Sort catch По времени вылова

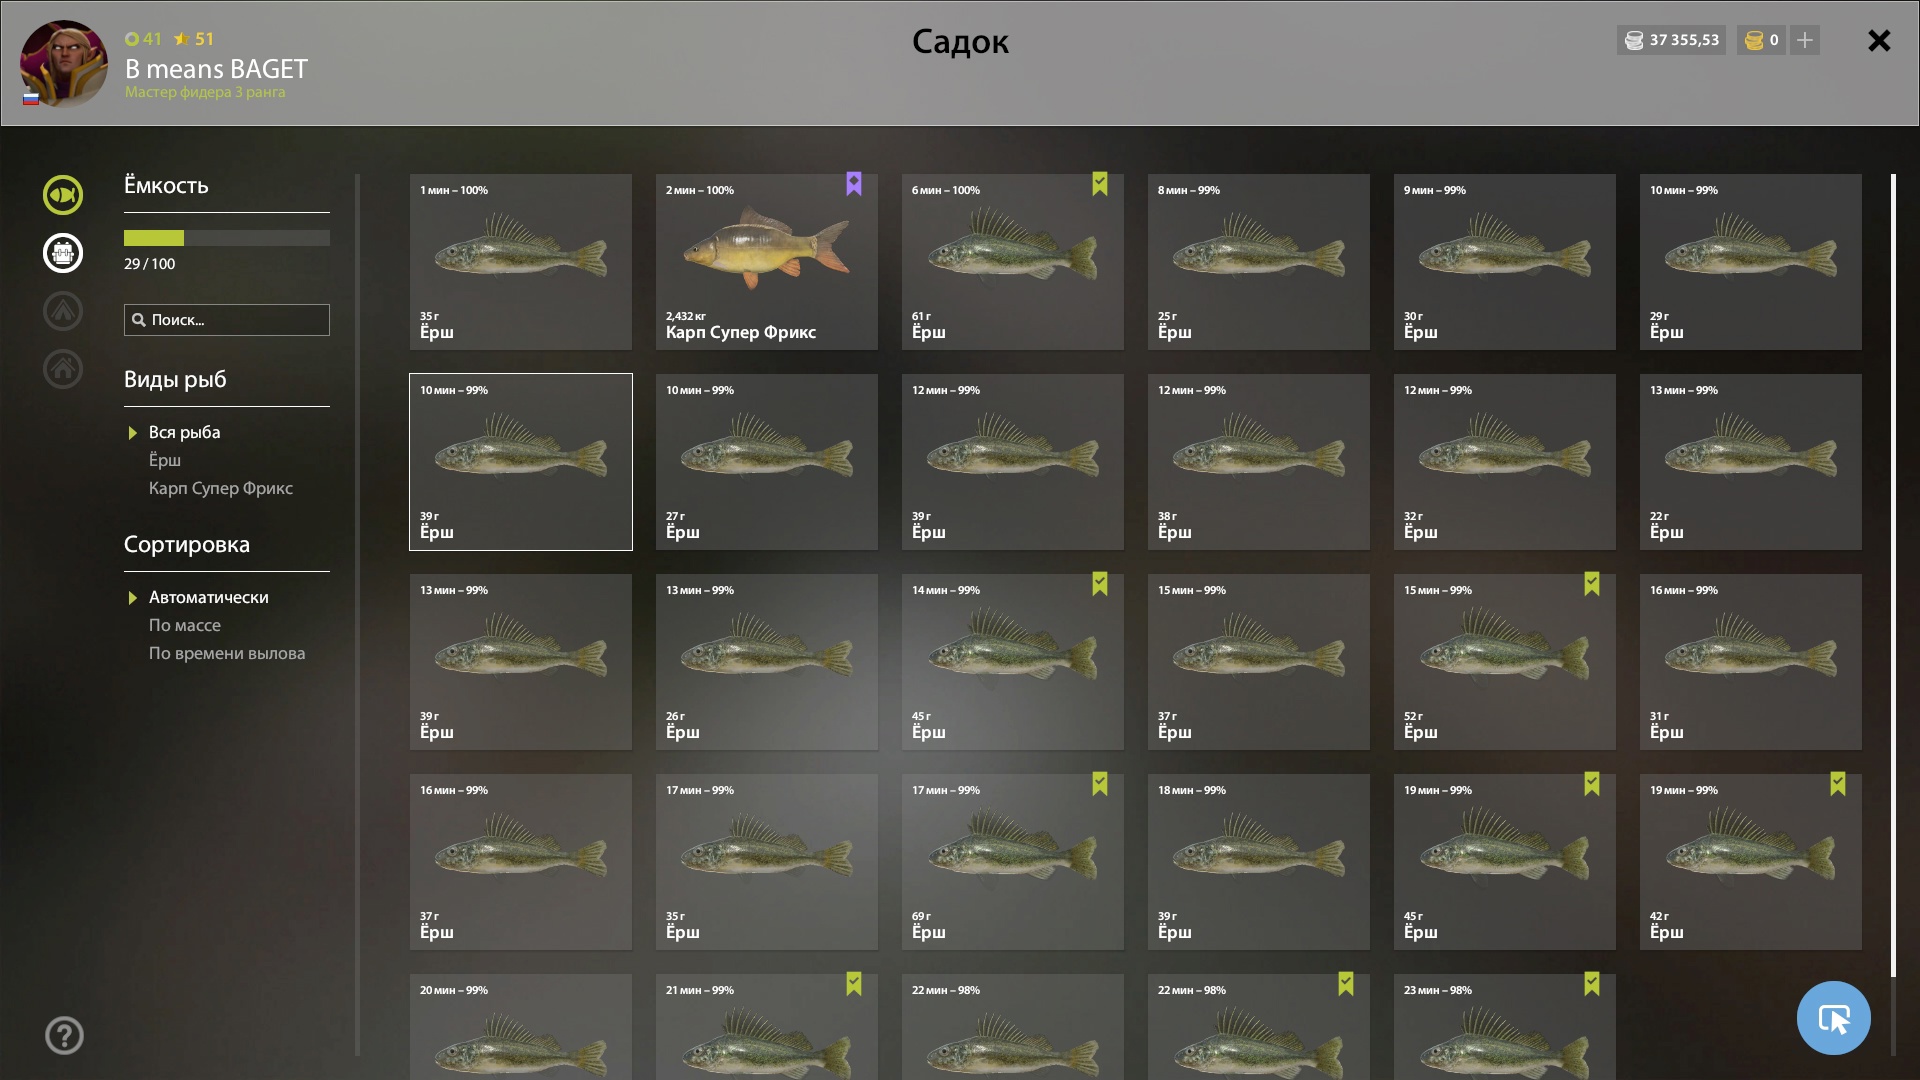tap(227, 653)
